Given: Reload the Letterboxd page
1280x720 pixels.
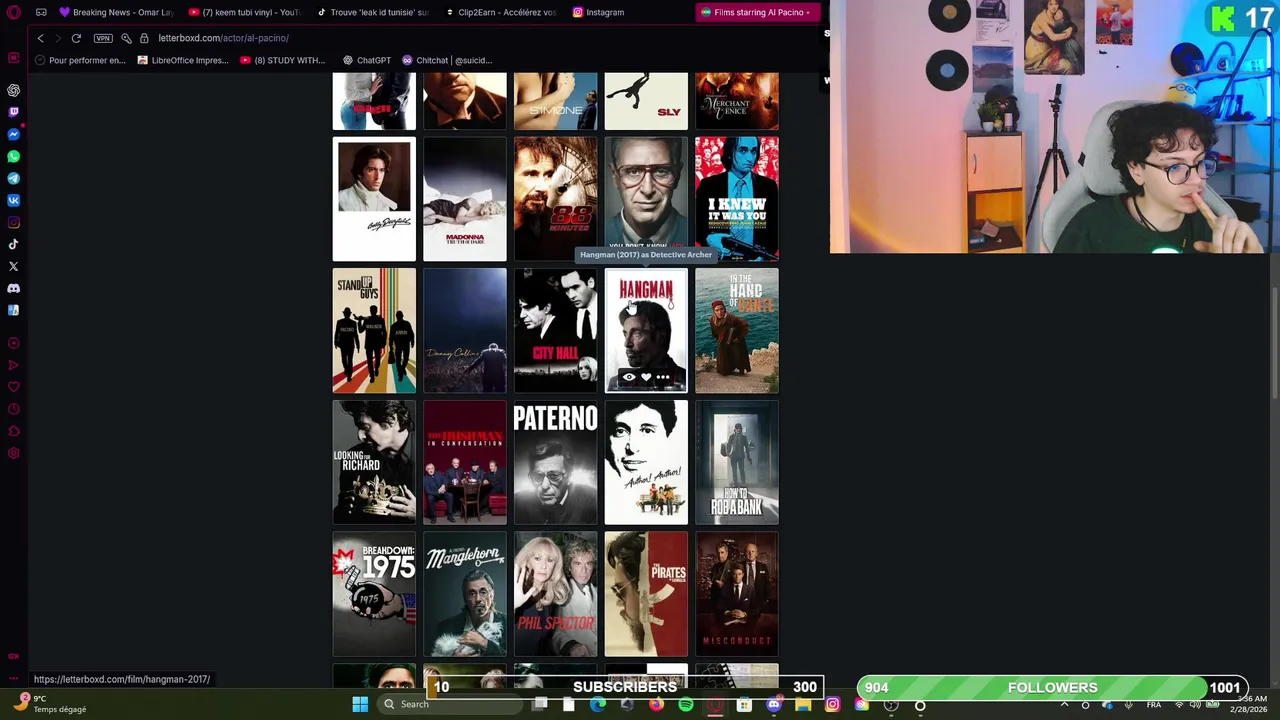Looking at the screenshot, I should (76, 38).
